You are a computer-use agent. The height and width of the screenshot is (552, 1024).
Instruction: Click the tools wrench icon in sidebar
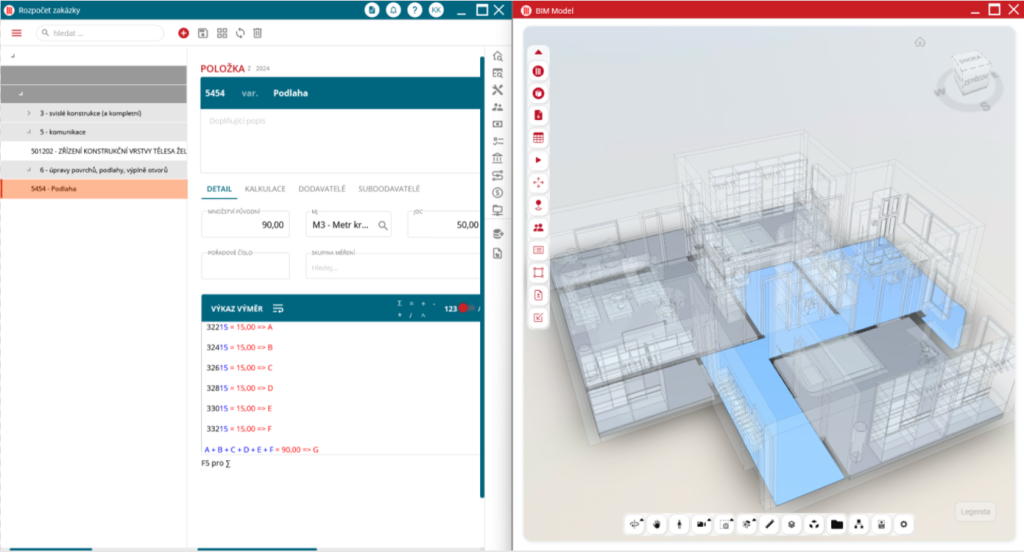click(497, 90)
